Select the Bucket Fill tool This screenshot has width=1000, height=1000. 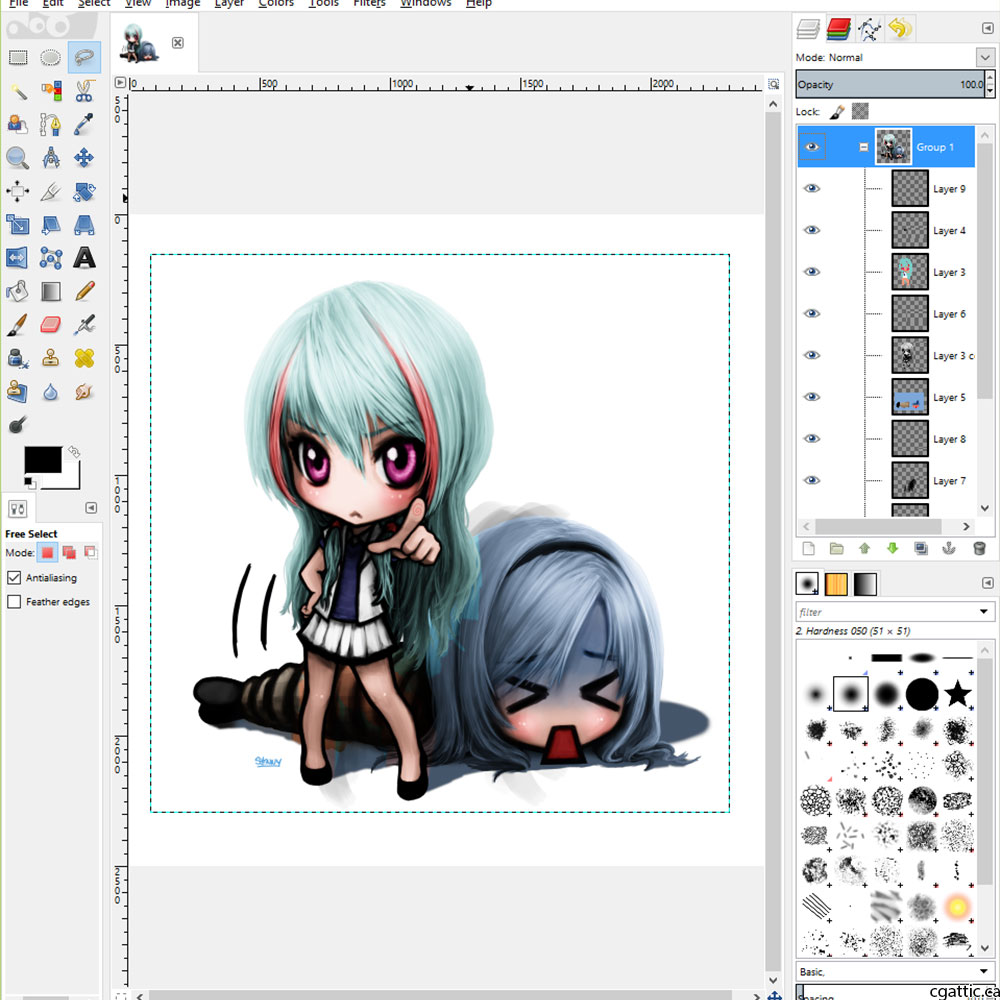(x=18, y=291)
